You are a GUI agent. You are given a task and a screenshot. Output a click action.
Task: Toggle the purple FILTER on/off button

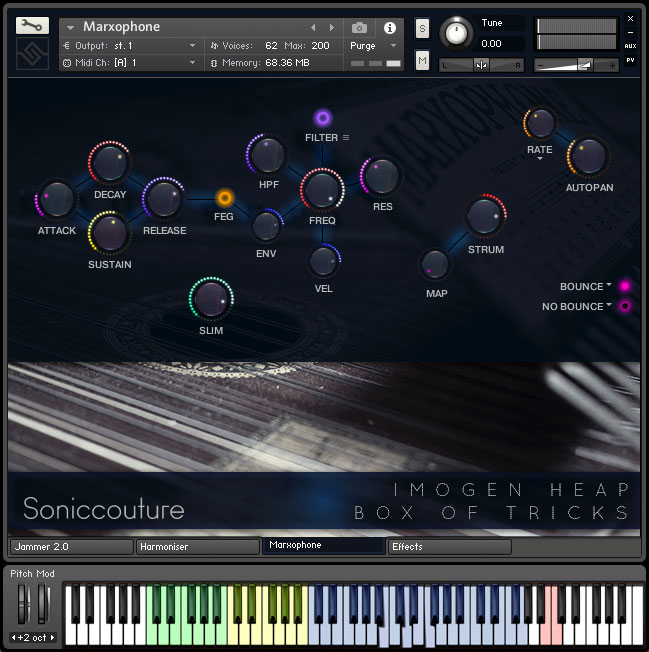[323, 118]
